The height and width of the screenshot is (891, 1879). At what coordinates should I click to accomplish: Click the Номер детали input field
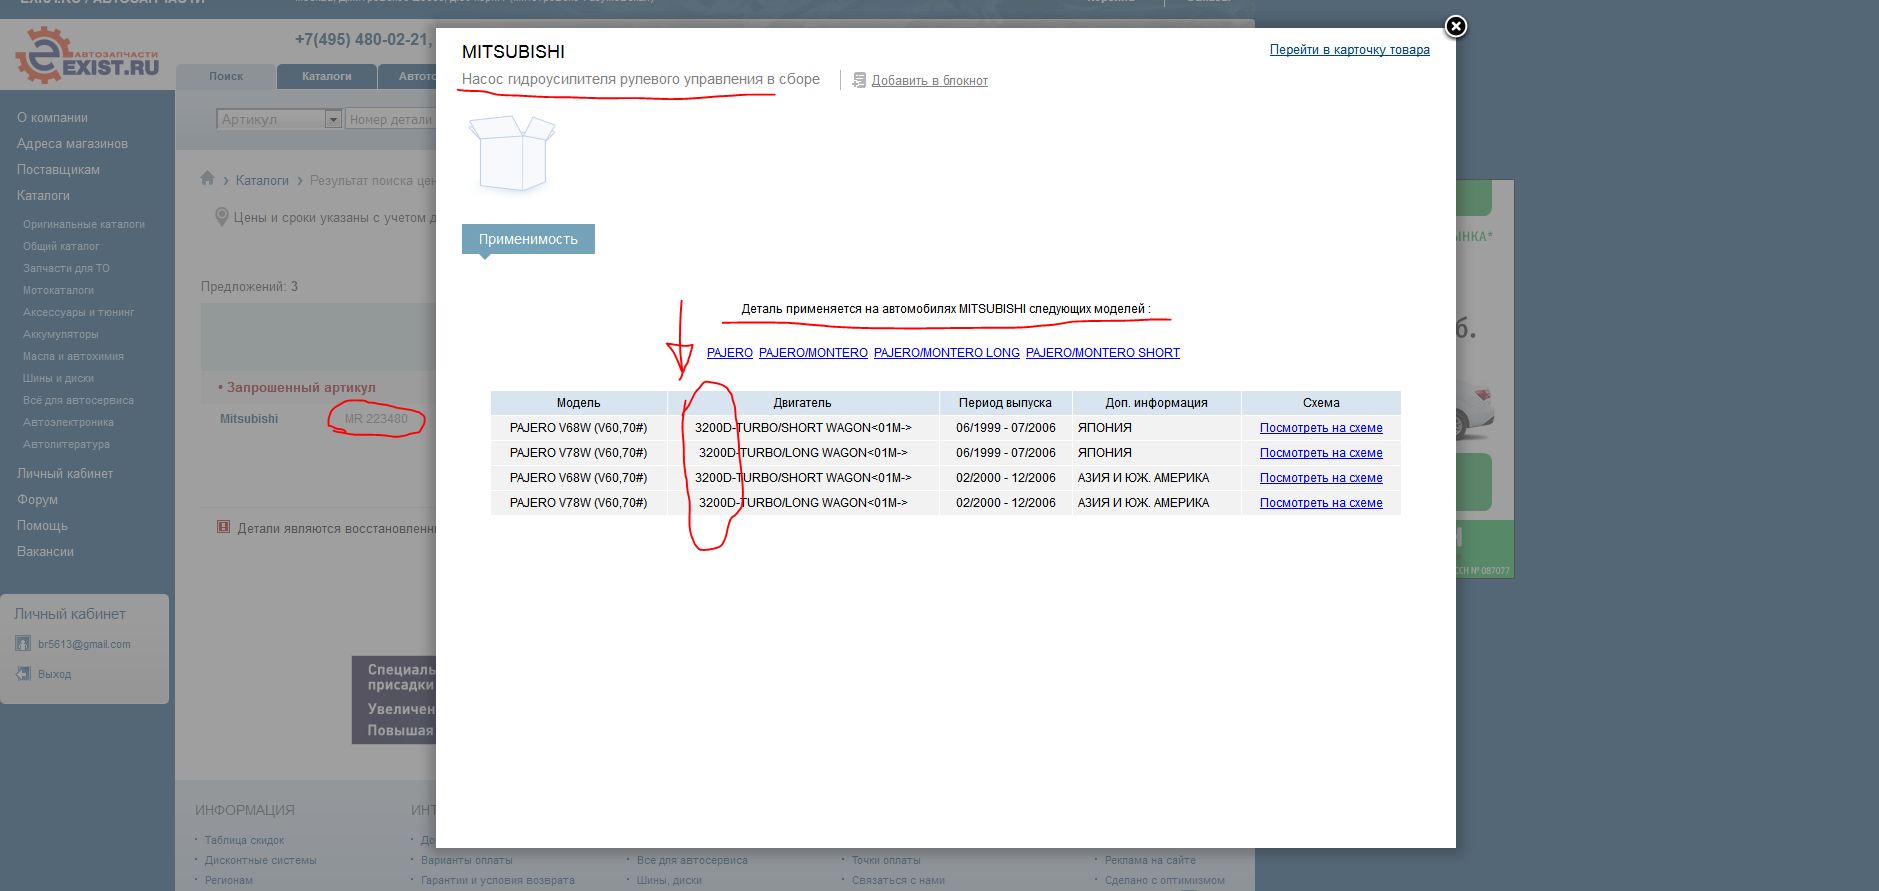pos(391,120)
